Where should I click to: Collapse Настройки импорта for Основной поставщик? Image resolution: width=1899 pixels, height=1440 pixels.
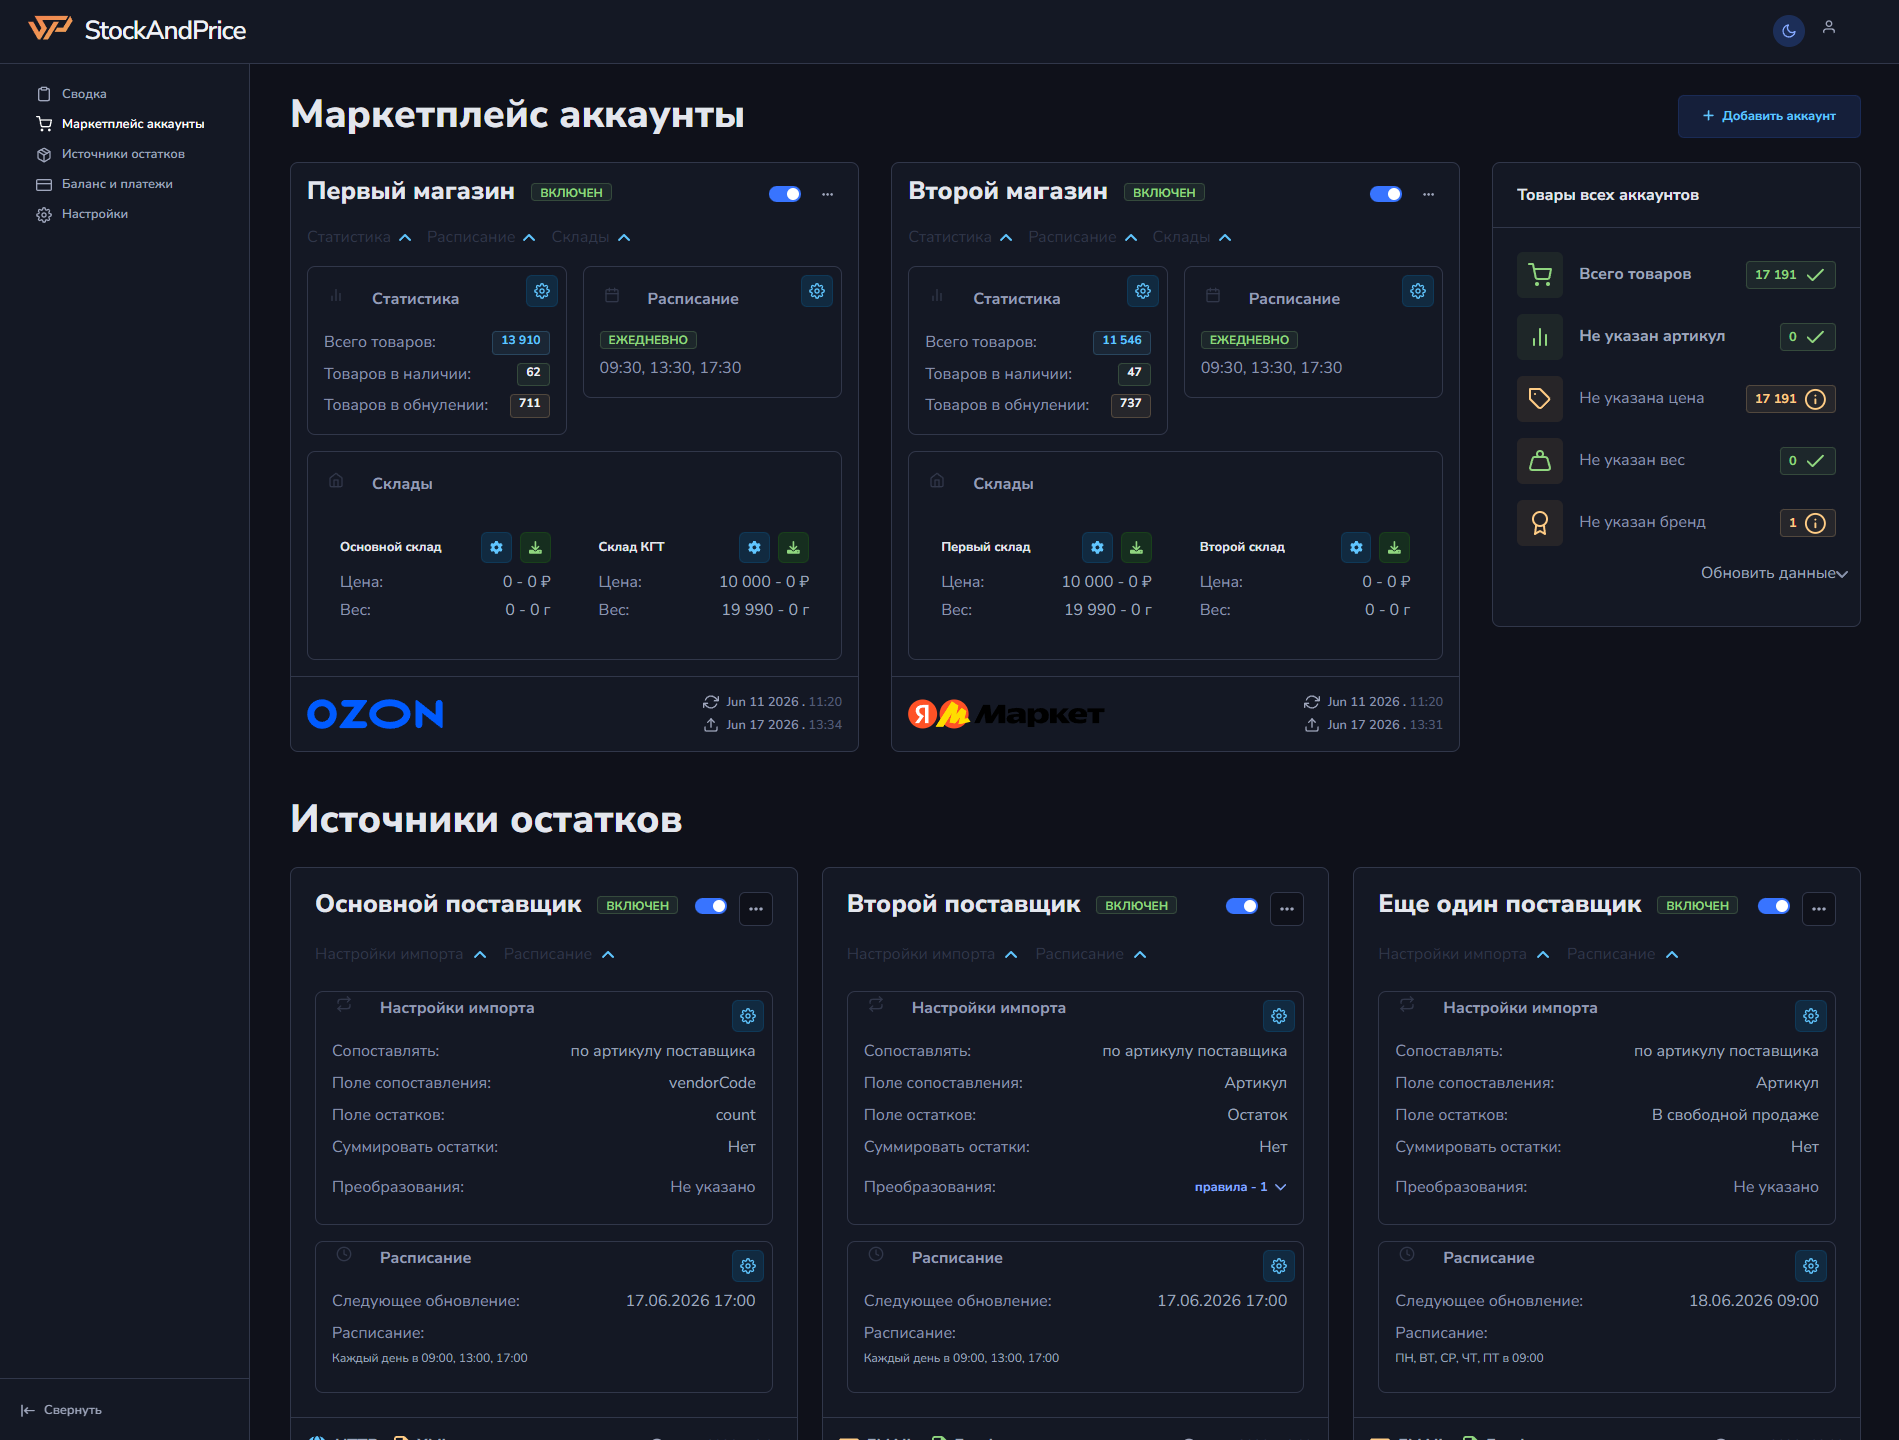(401, 954)
